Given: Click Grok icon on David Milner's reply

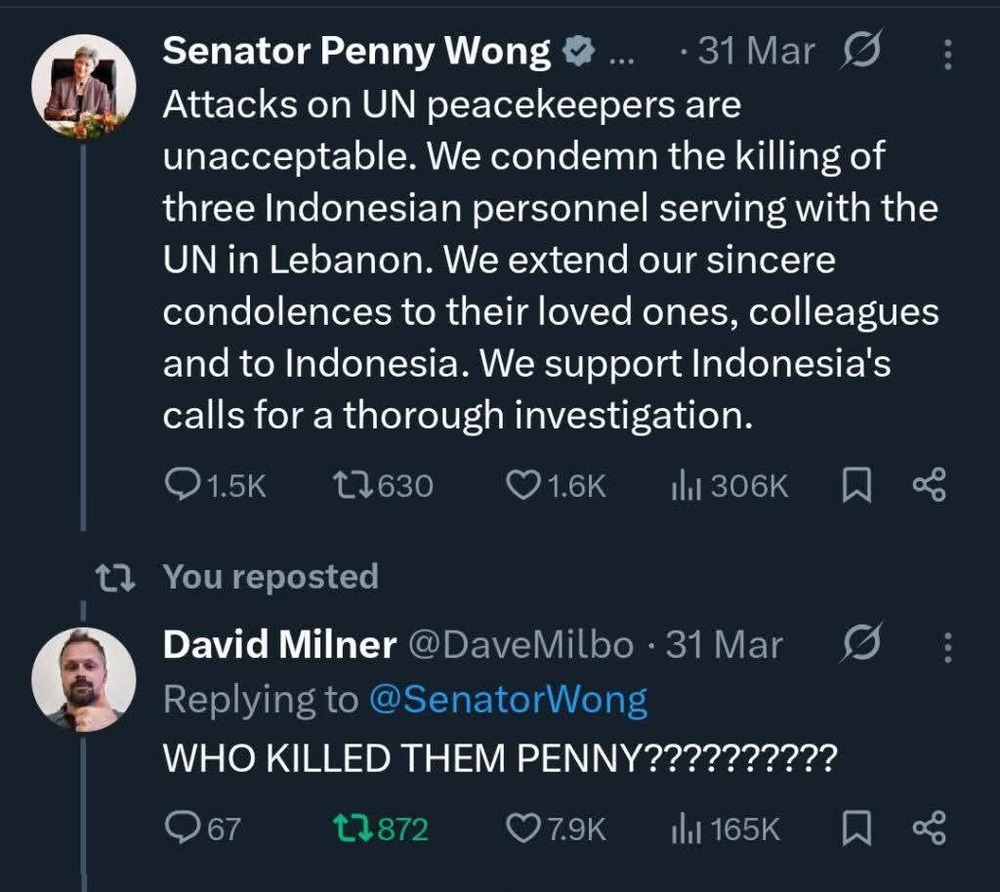Looking at the screenshot, I should coord(862,646).
